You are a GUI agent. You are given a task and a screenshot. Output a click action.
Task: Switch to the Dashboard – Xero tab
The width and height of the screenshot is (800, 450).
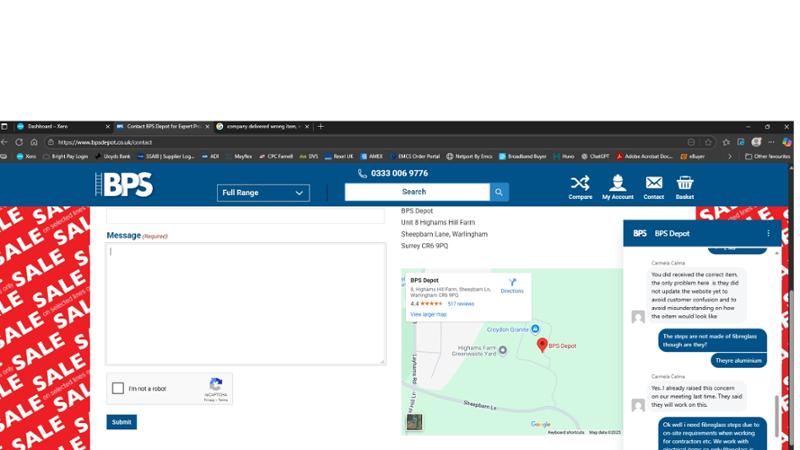click(x=63, y=127)
